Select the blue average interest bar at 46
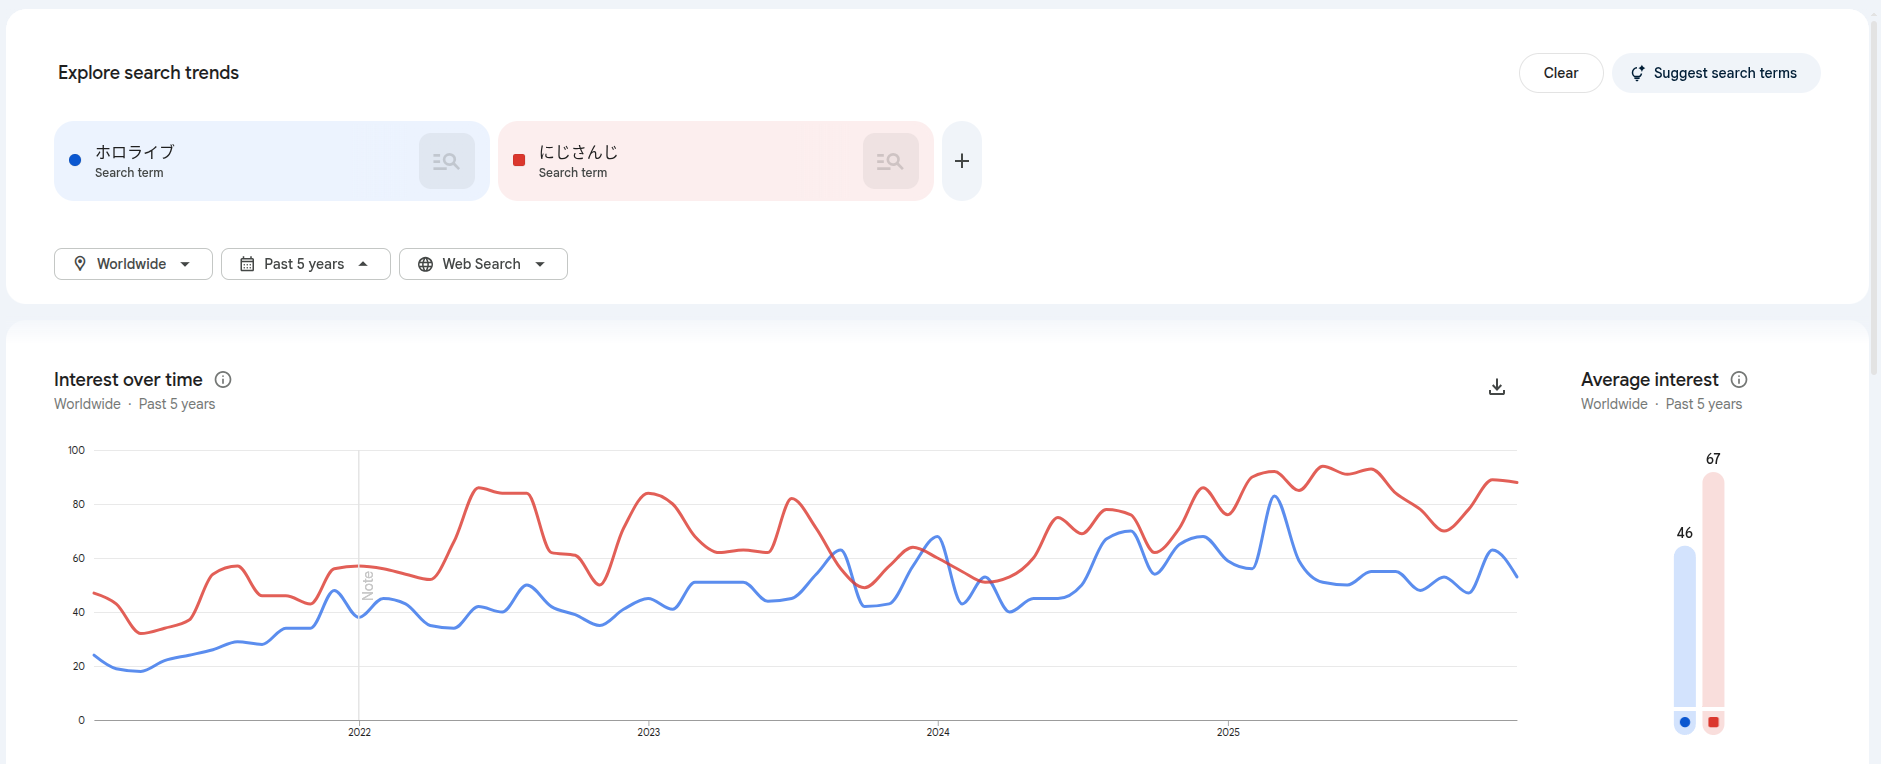Viewport: 1881px width, 764px height. coord(1685,626)
